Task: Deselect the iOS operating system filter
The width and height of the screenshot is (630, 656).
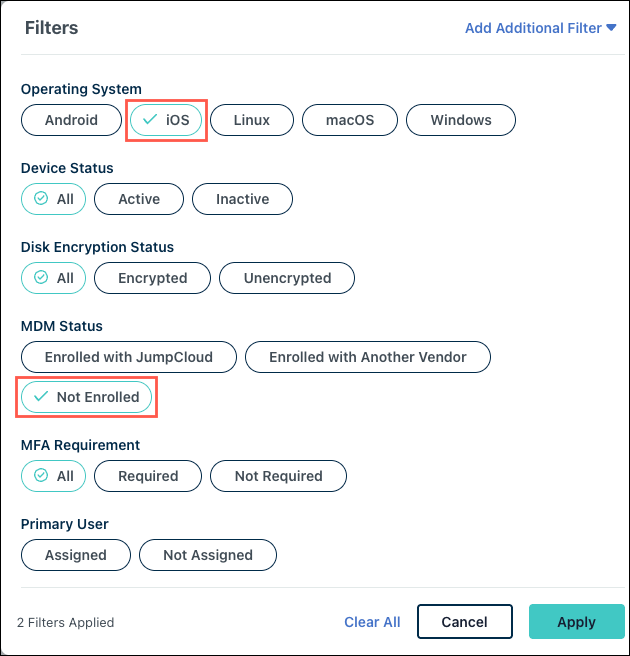Action: [x=166, y=120]
